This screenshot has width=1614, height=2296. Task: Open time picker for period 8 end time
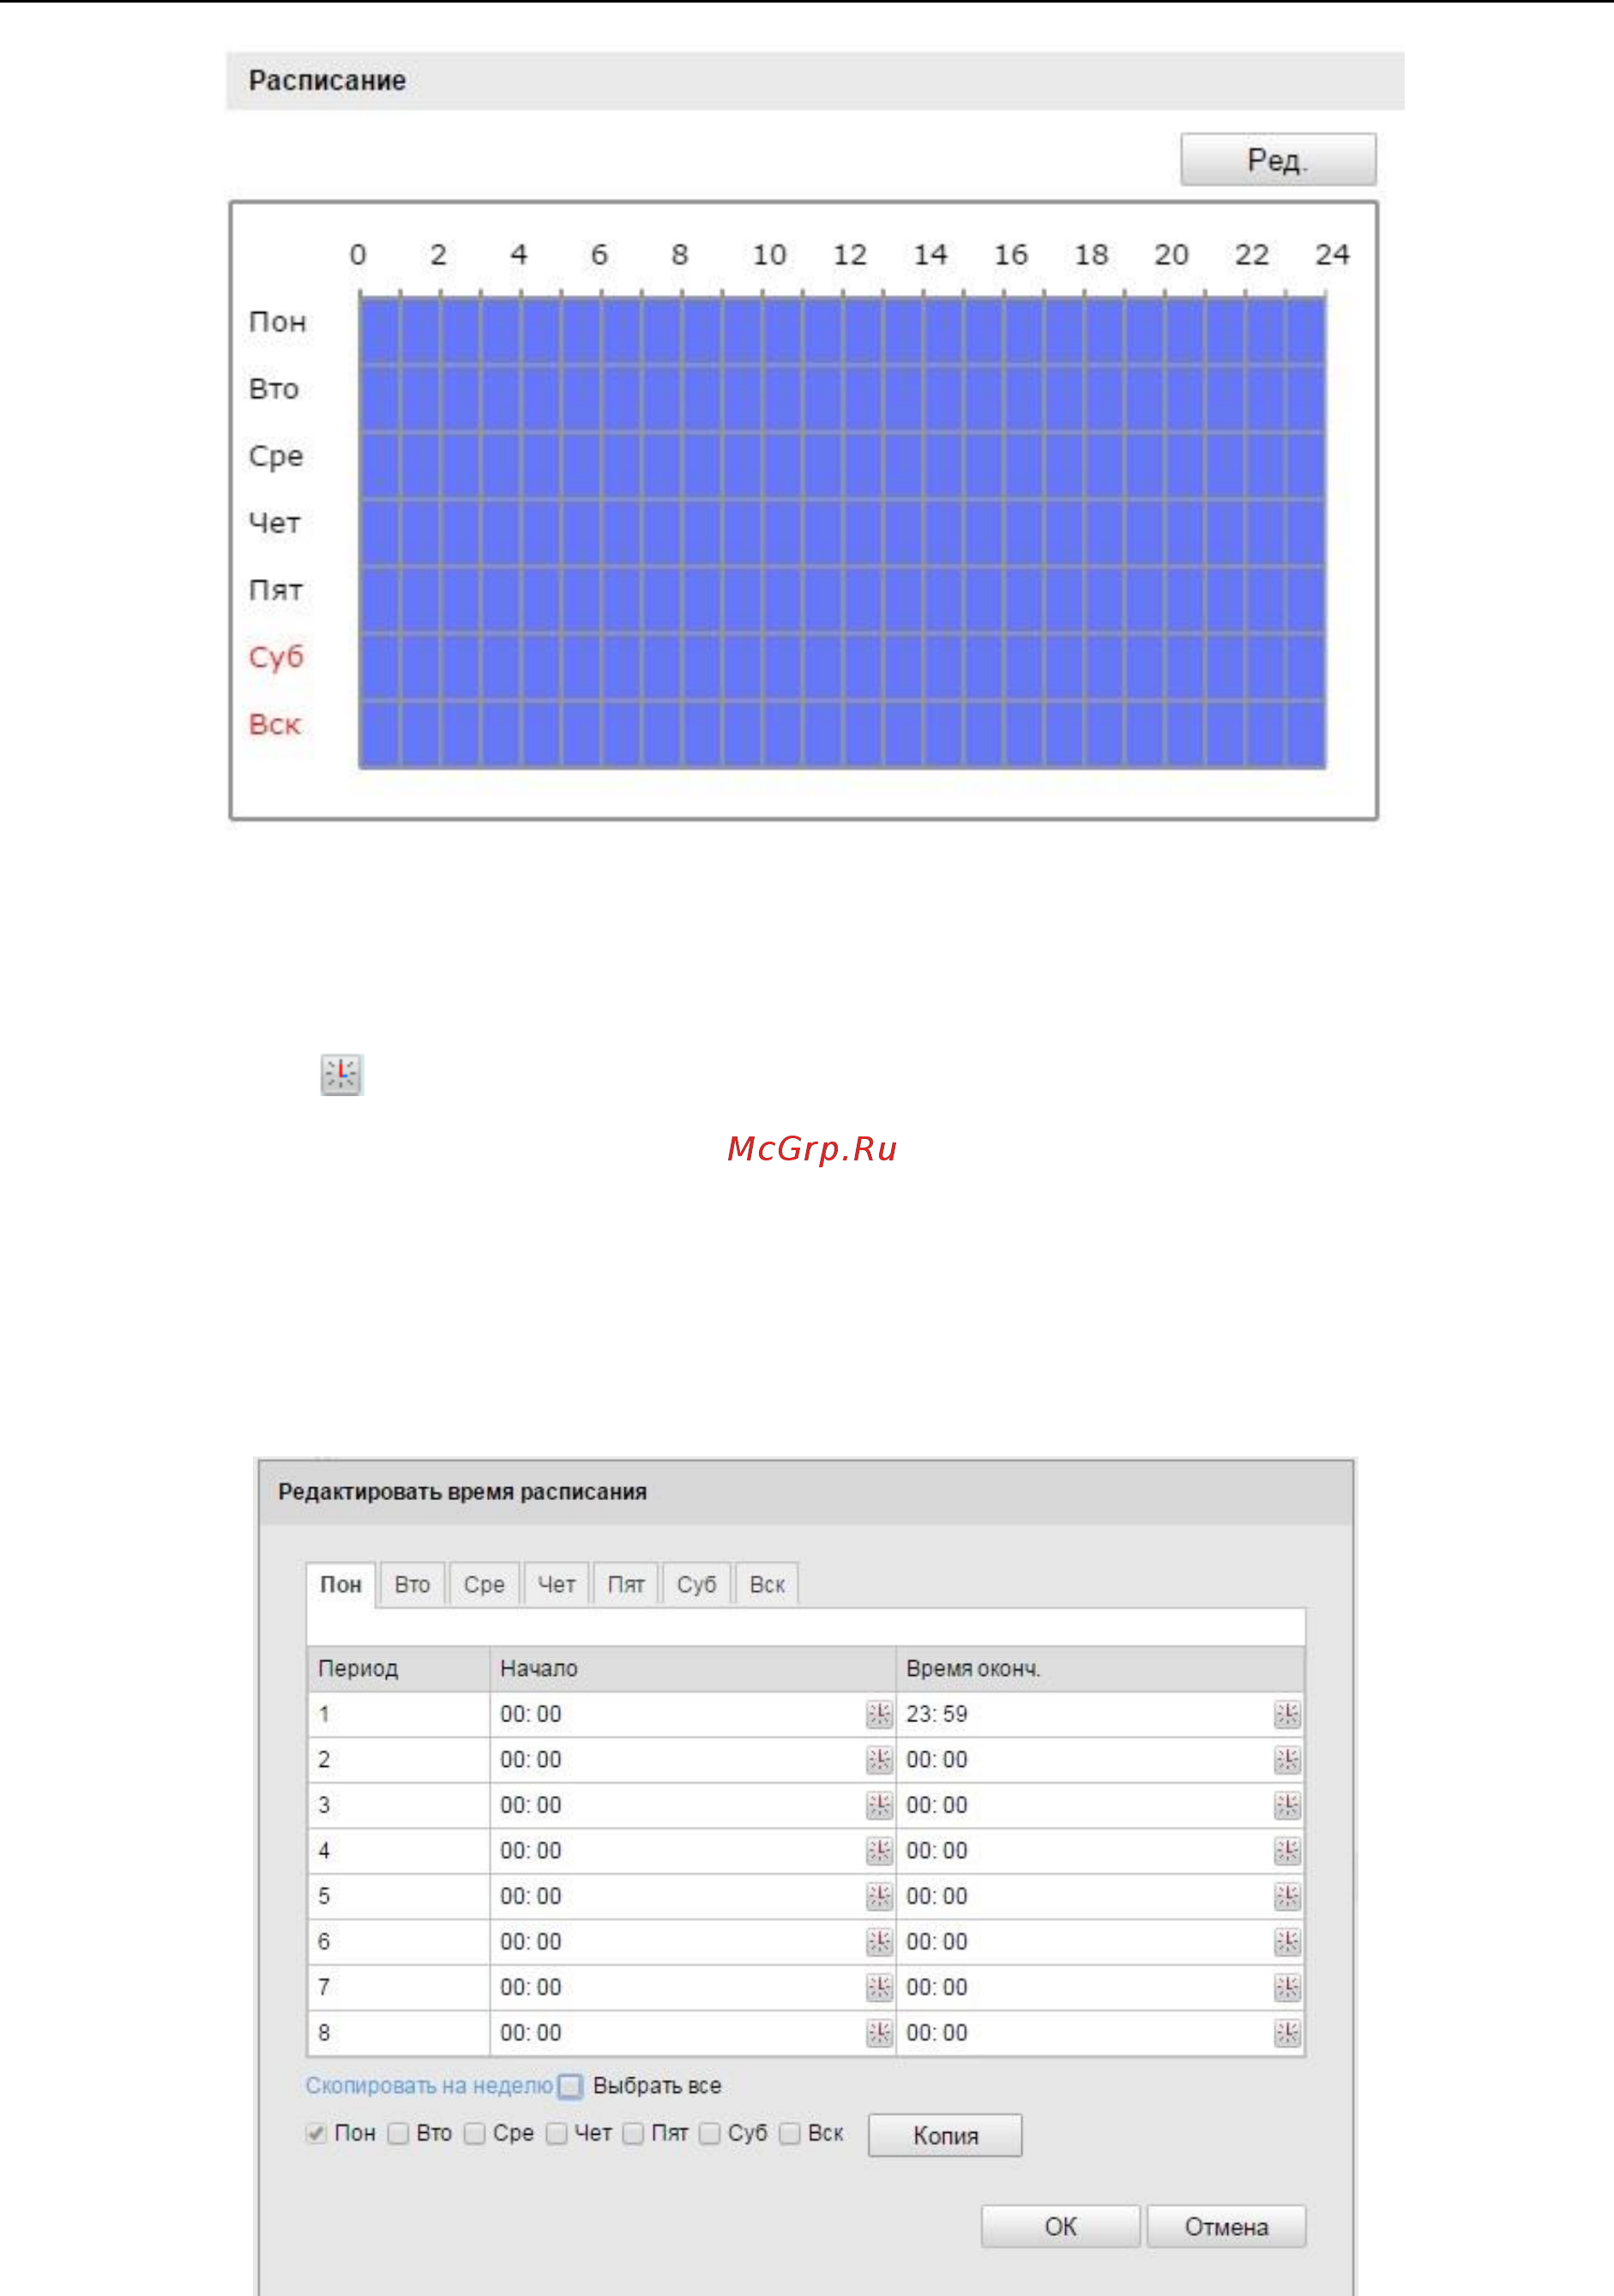pyautogui.click(x=1287, y=2033)
